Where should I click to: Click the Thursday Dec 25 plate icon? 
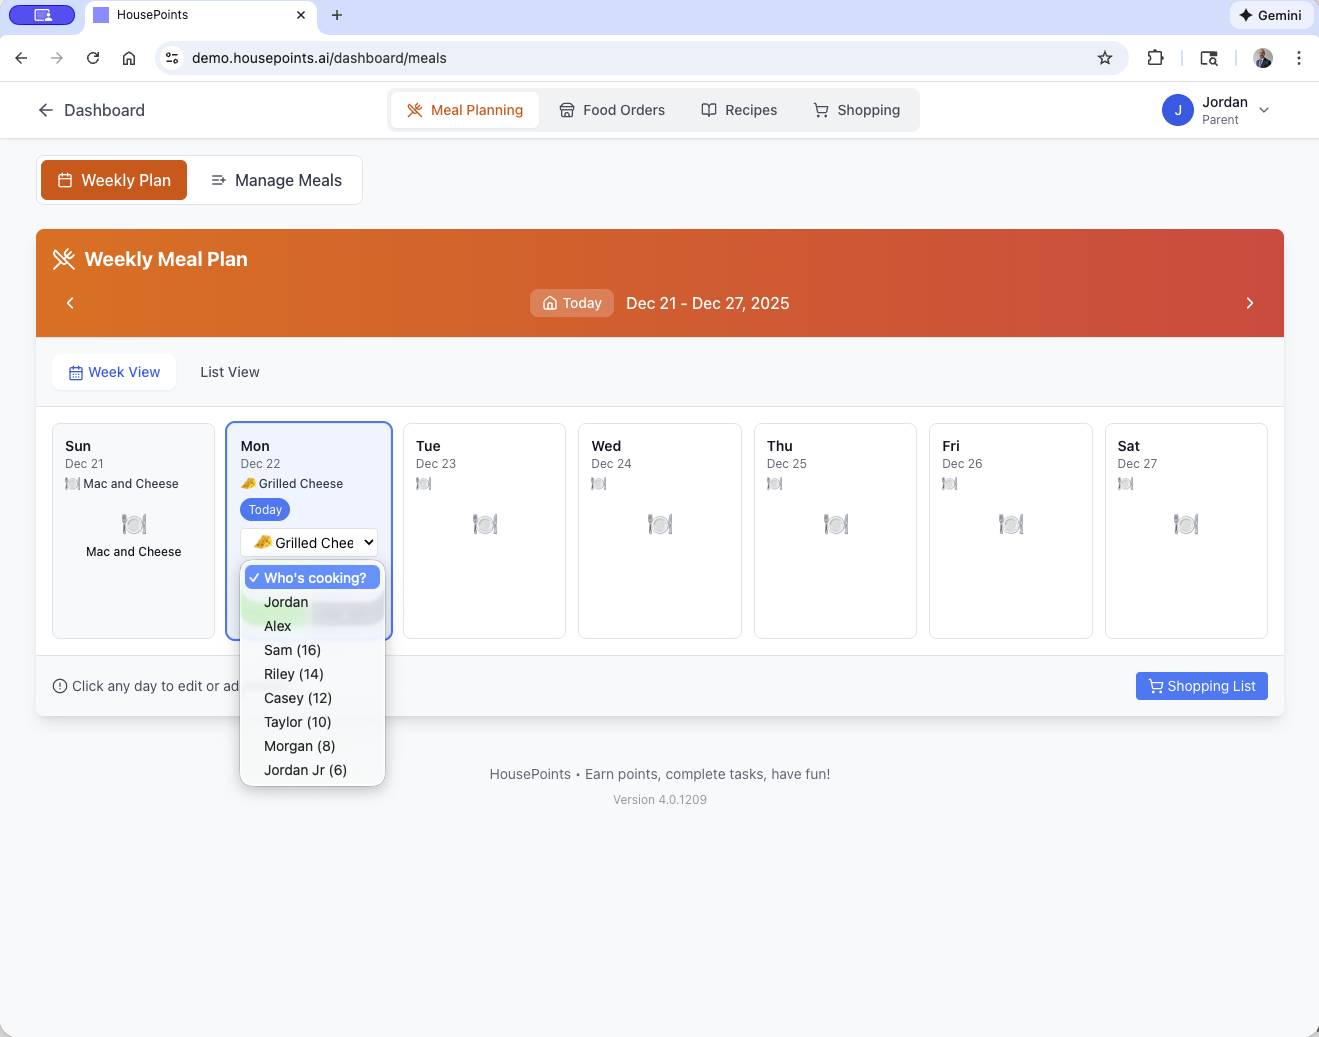(x=836, y=524)
